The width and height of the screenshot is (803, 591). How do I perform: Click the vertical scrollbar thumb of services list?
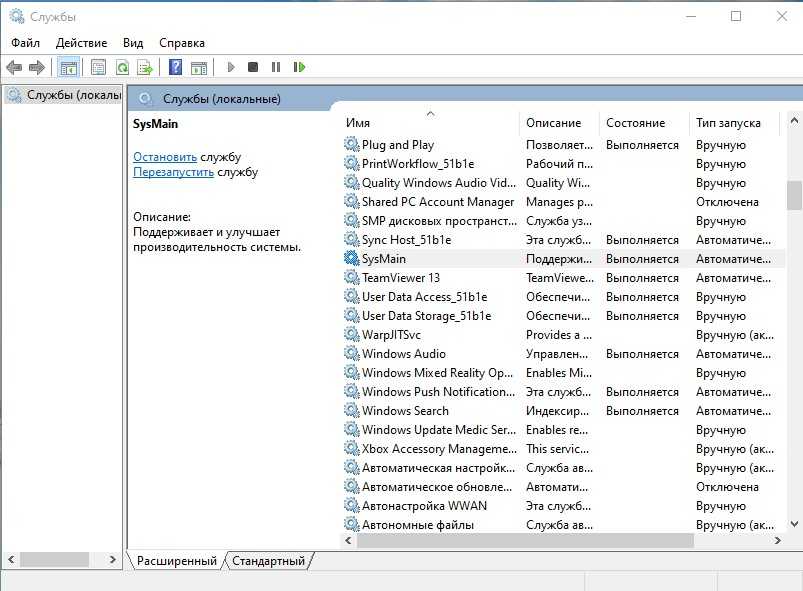point(794,195)
